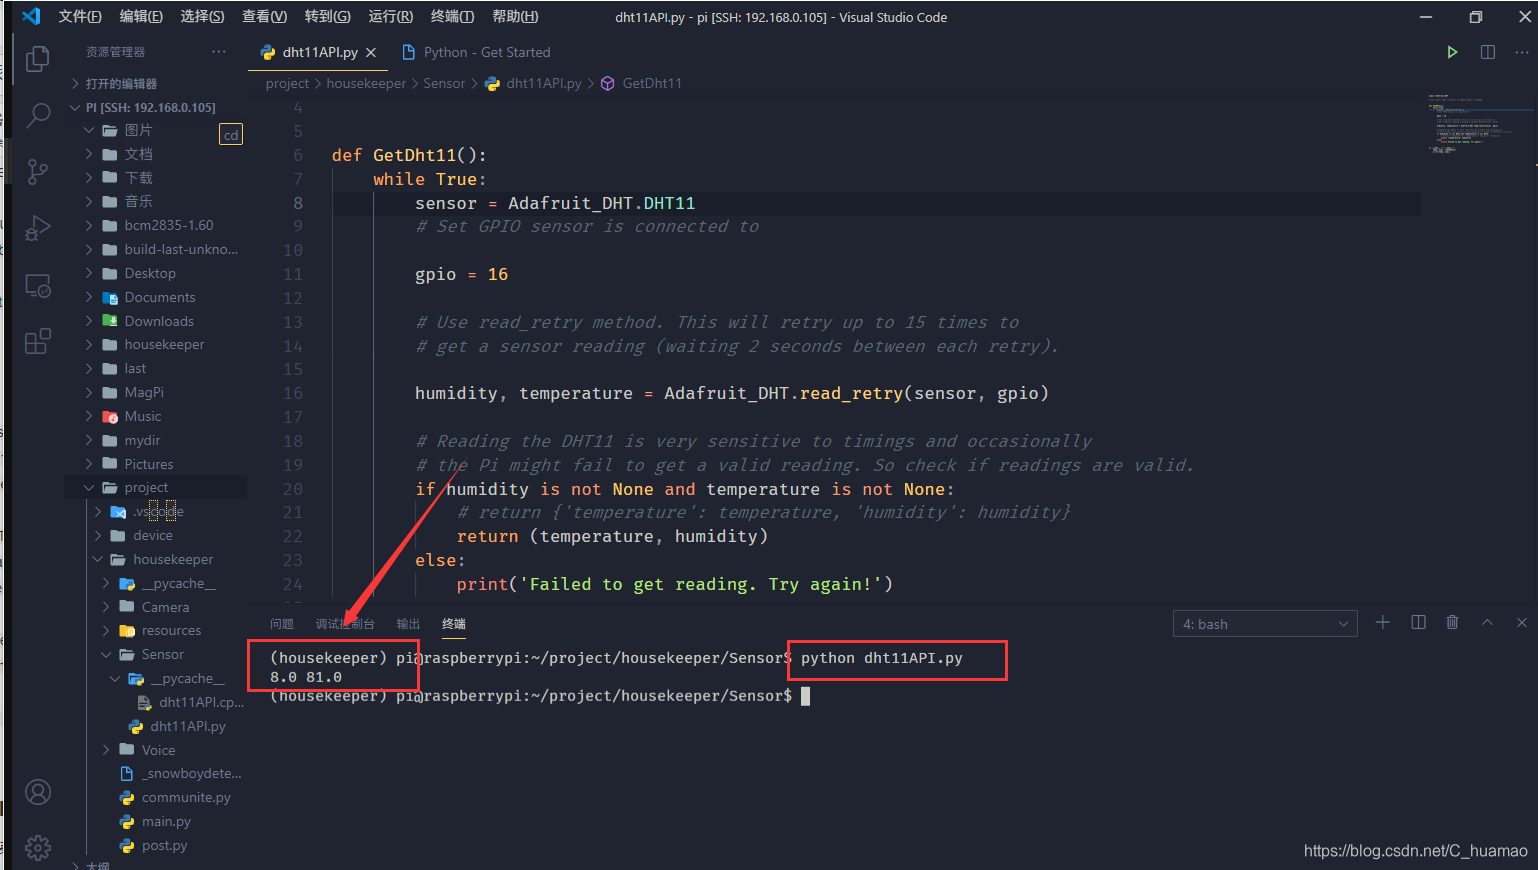Expand the Voice folder
Screen dimensions: 1538x870
[158, 750]
